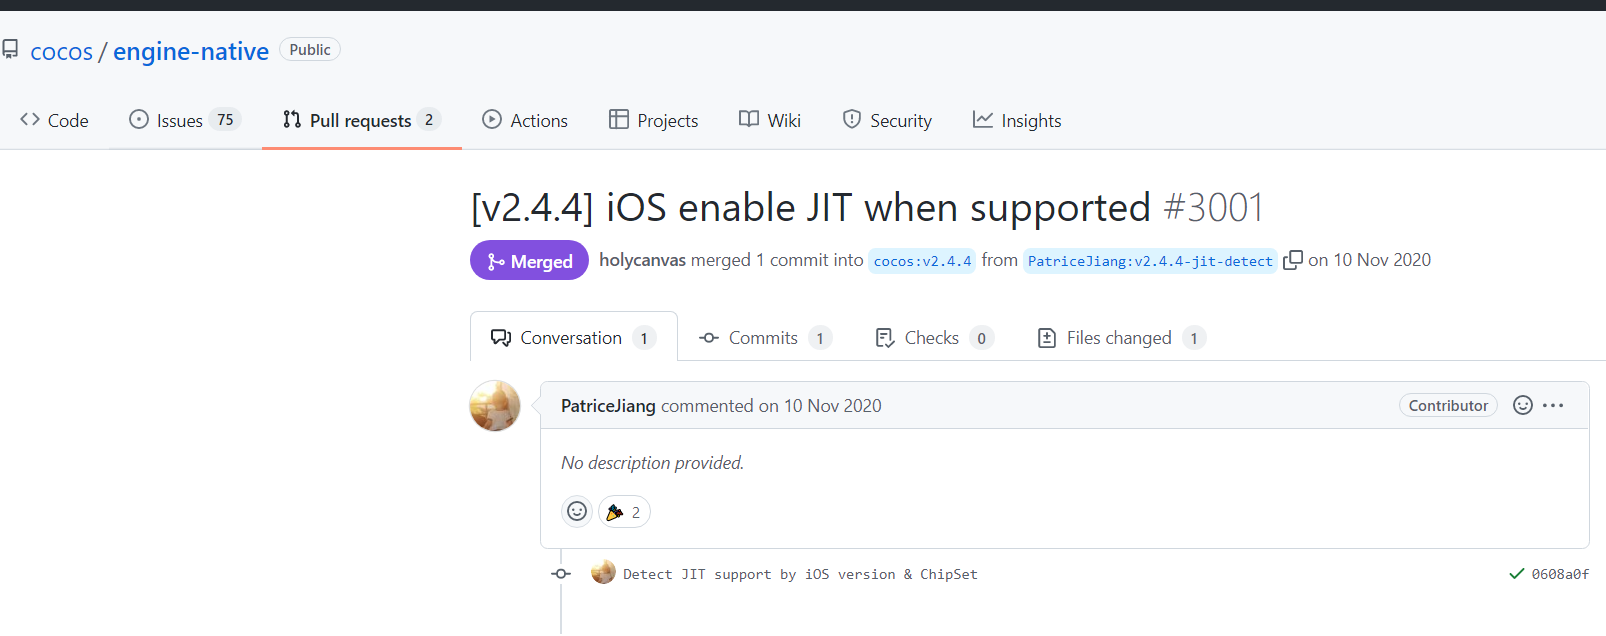
Task: Copy the head branch name icon
Action: tap(1293, 260)
